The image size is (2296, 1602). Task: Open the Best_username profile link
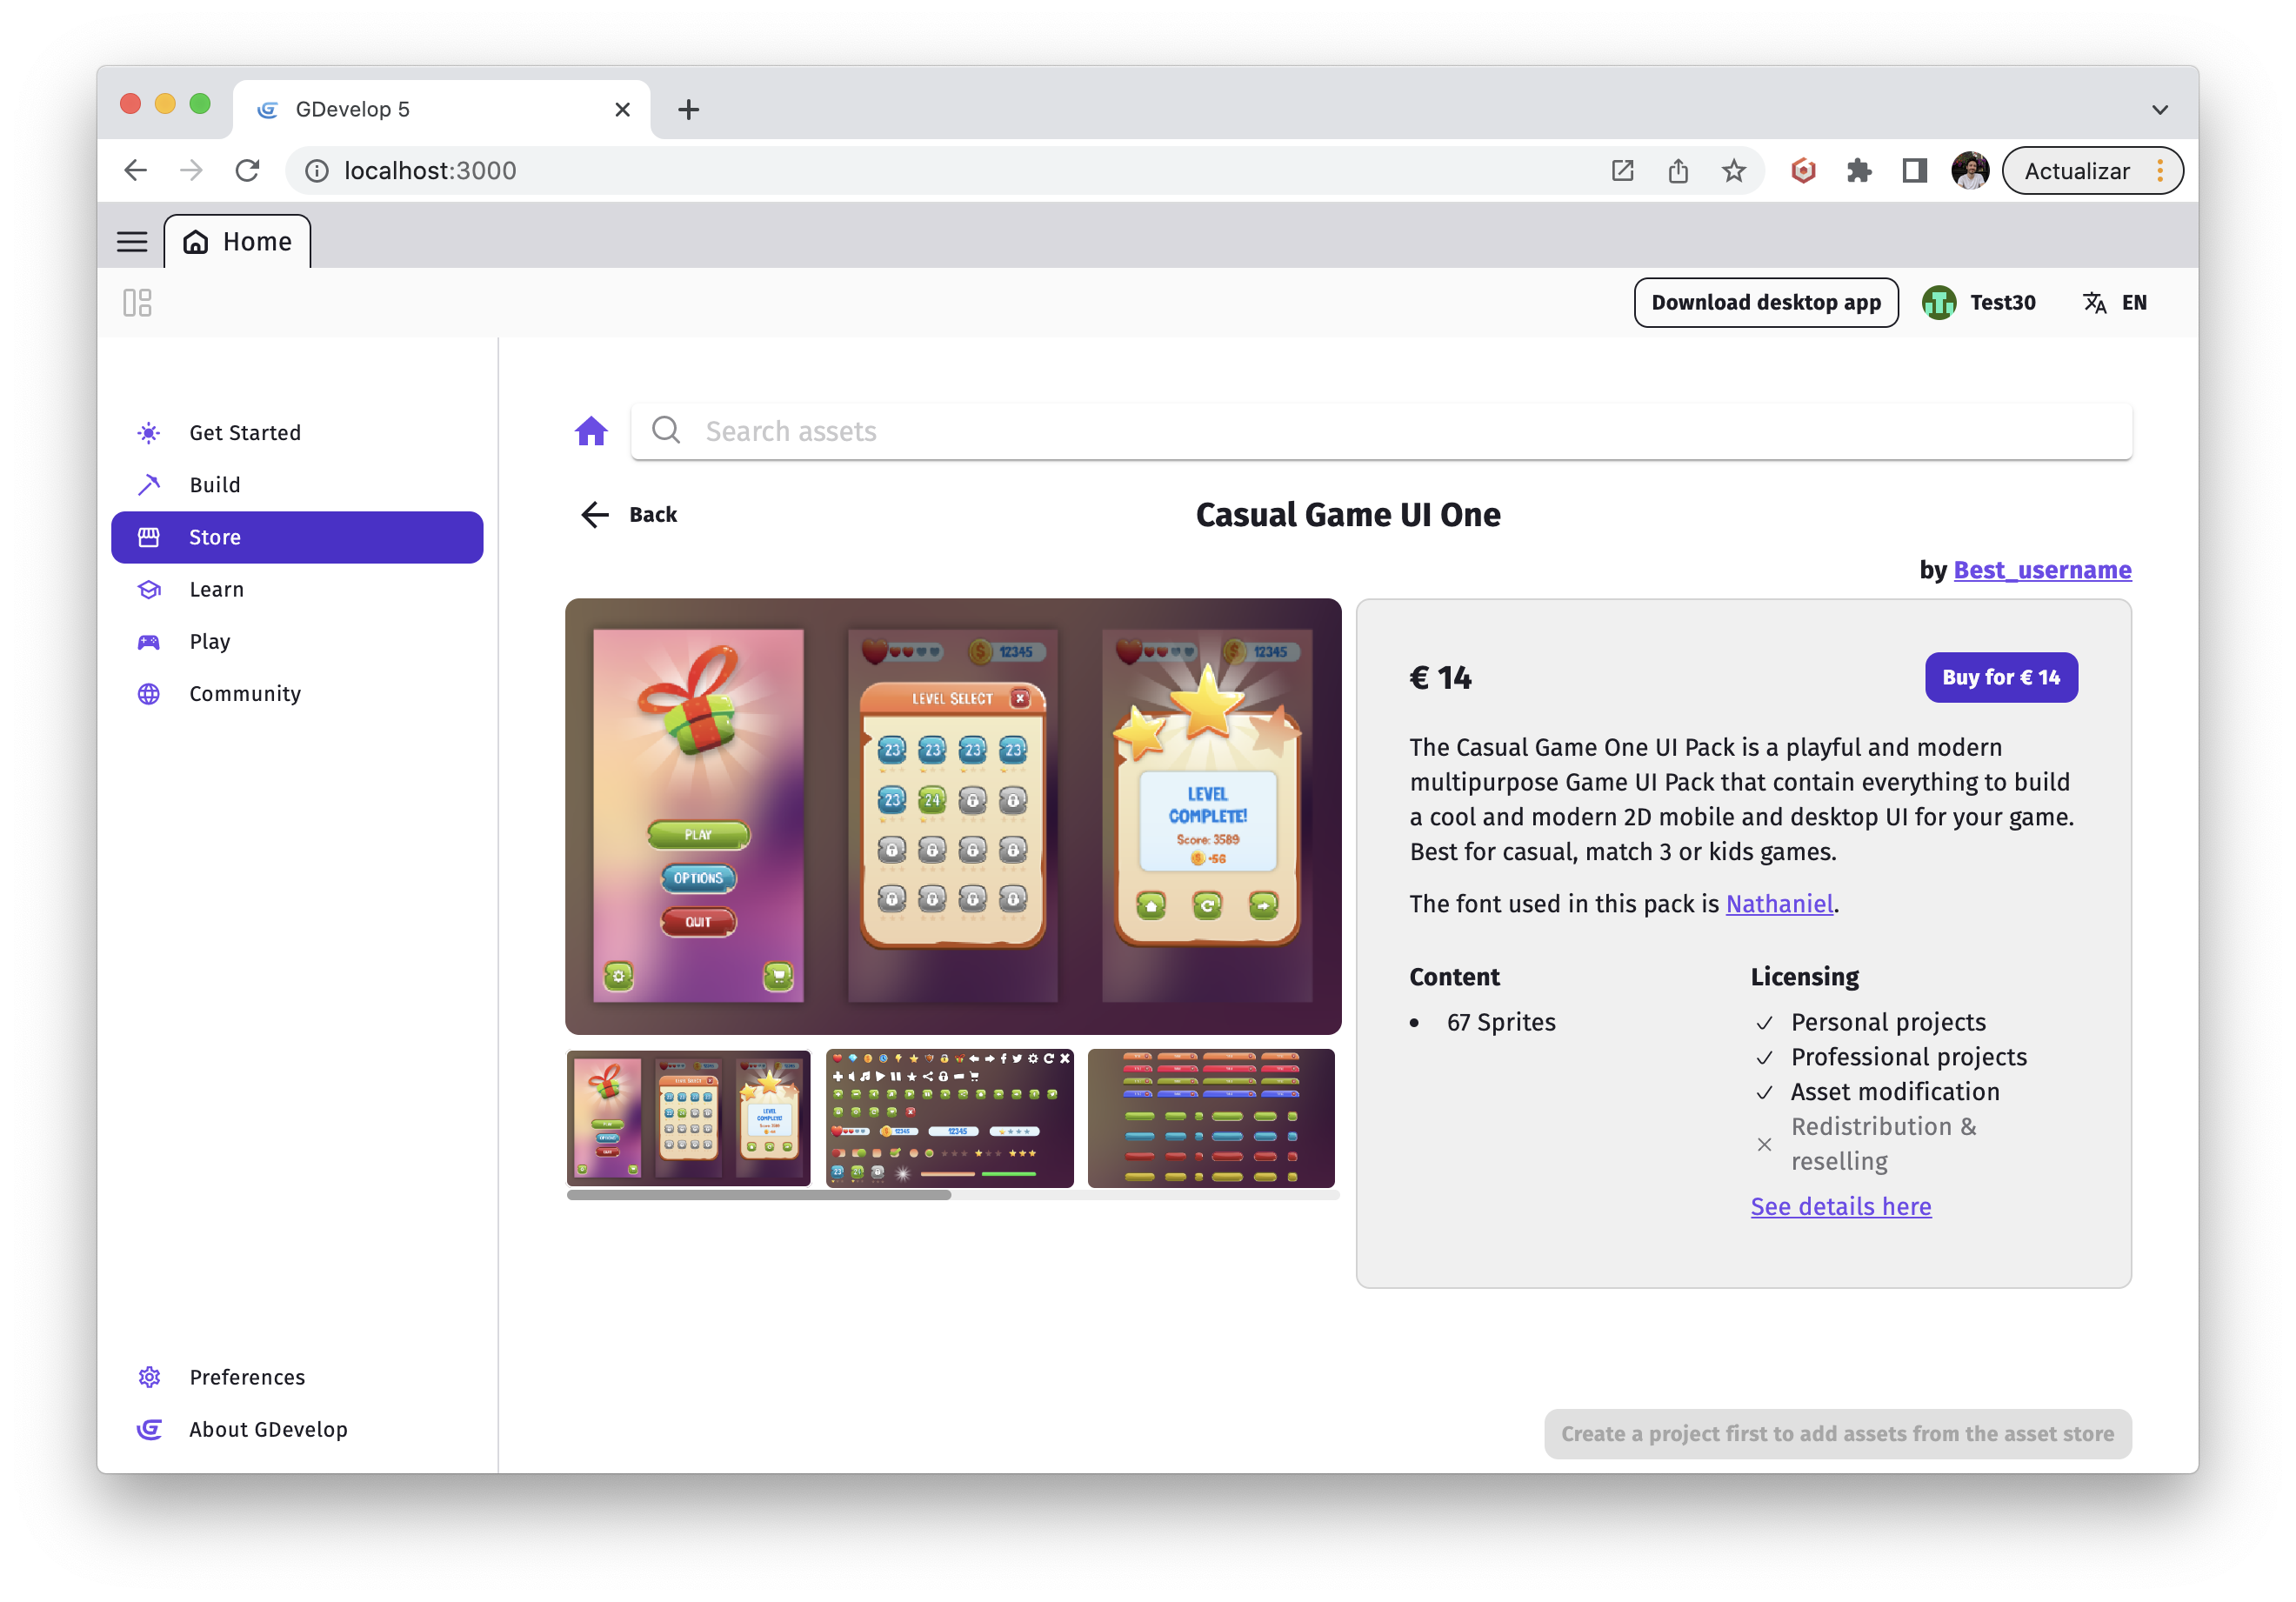click(x=2042, y=570)
